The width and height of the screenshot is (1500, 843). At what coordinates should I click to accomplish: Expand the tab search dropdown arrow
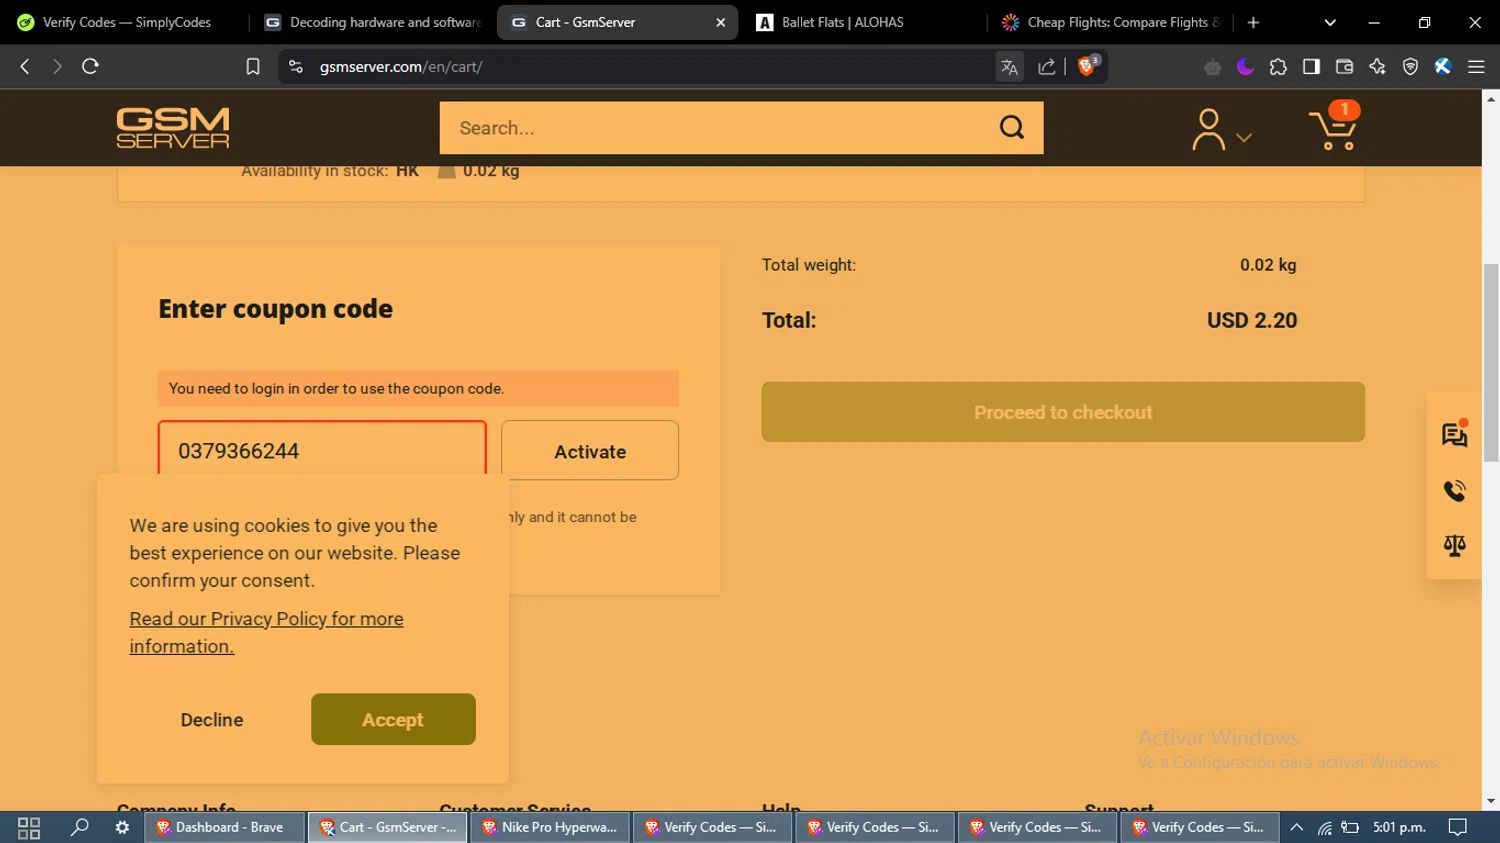coord(1330,22)
